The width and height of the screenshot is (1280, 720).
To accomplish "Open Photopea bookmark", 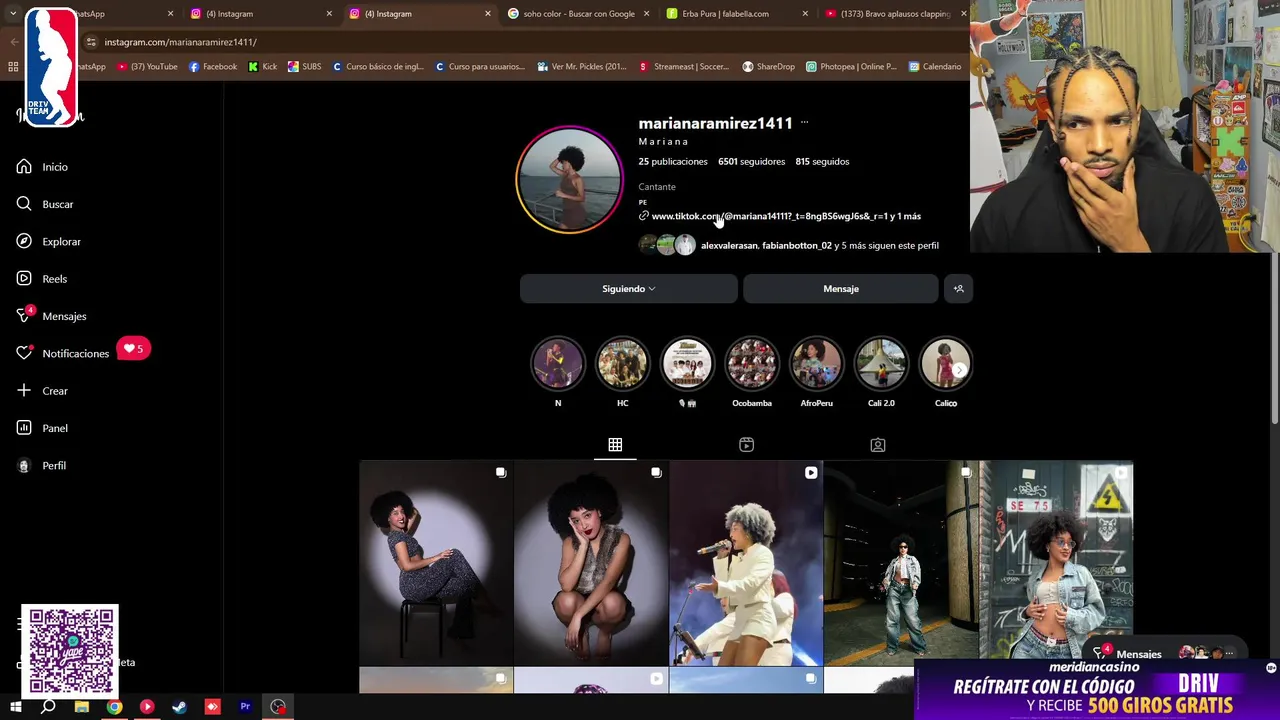I will point(851,67).
